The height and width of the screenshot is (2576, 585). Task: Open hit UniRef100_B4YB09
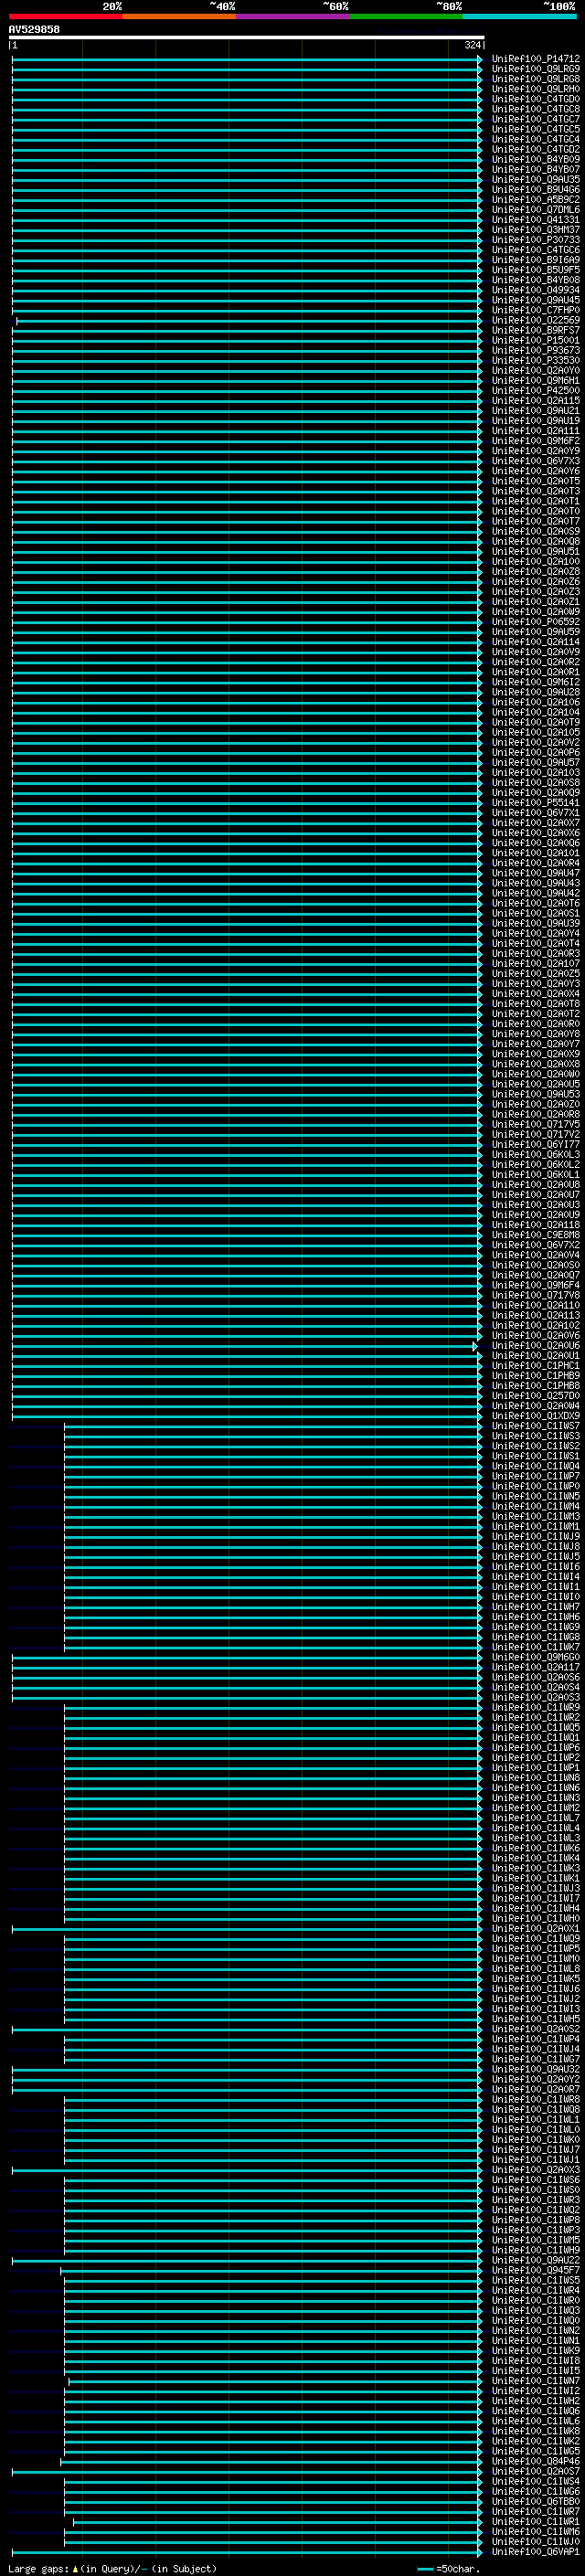click(x=536, y=160)
